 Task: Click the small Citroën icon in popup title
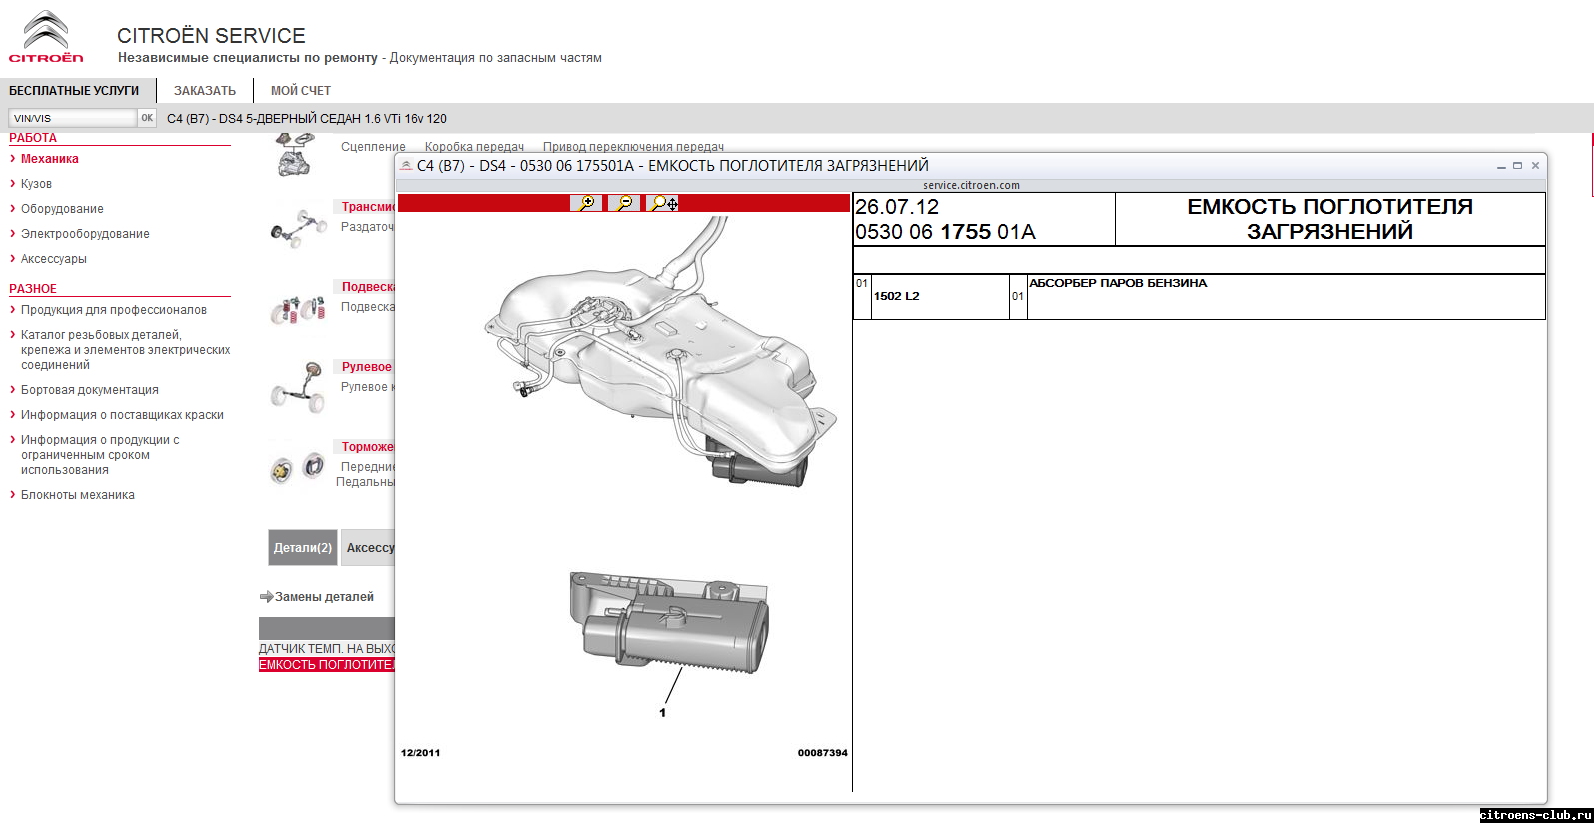[406, 166]
